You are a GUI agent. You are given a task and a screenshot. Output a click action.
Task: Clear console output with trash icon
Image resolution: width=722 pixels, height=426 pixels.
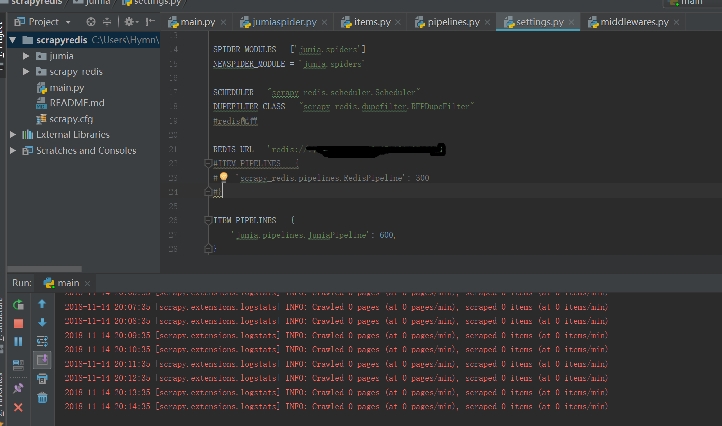[x=42, y=398]
